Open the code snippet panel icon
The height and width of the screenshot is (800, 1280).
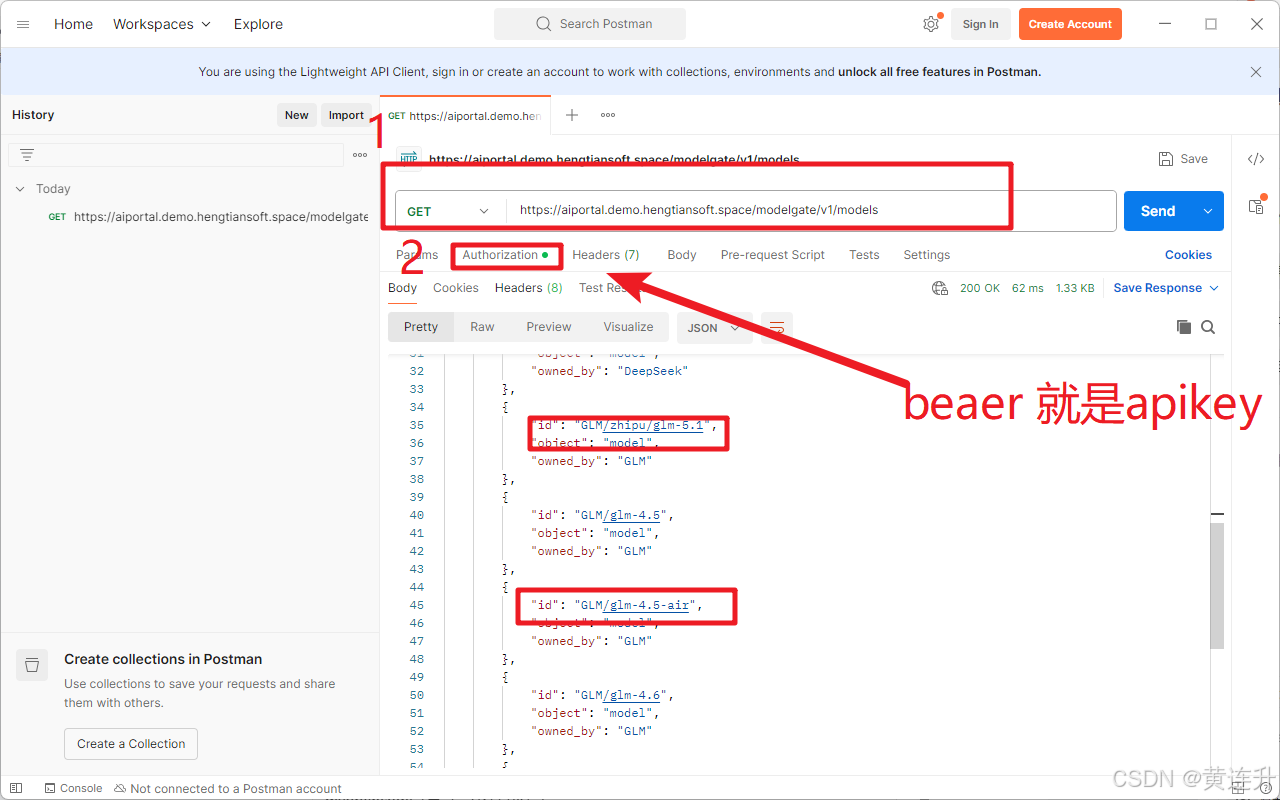1256,159
